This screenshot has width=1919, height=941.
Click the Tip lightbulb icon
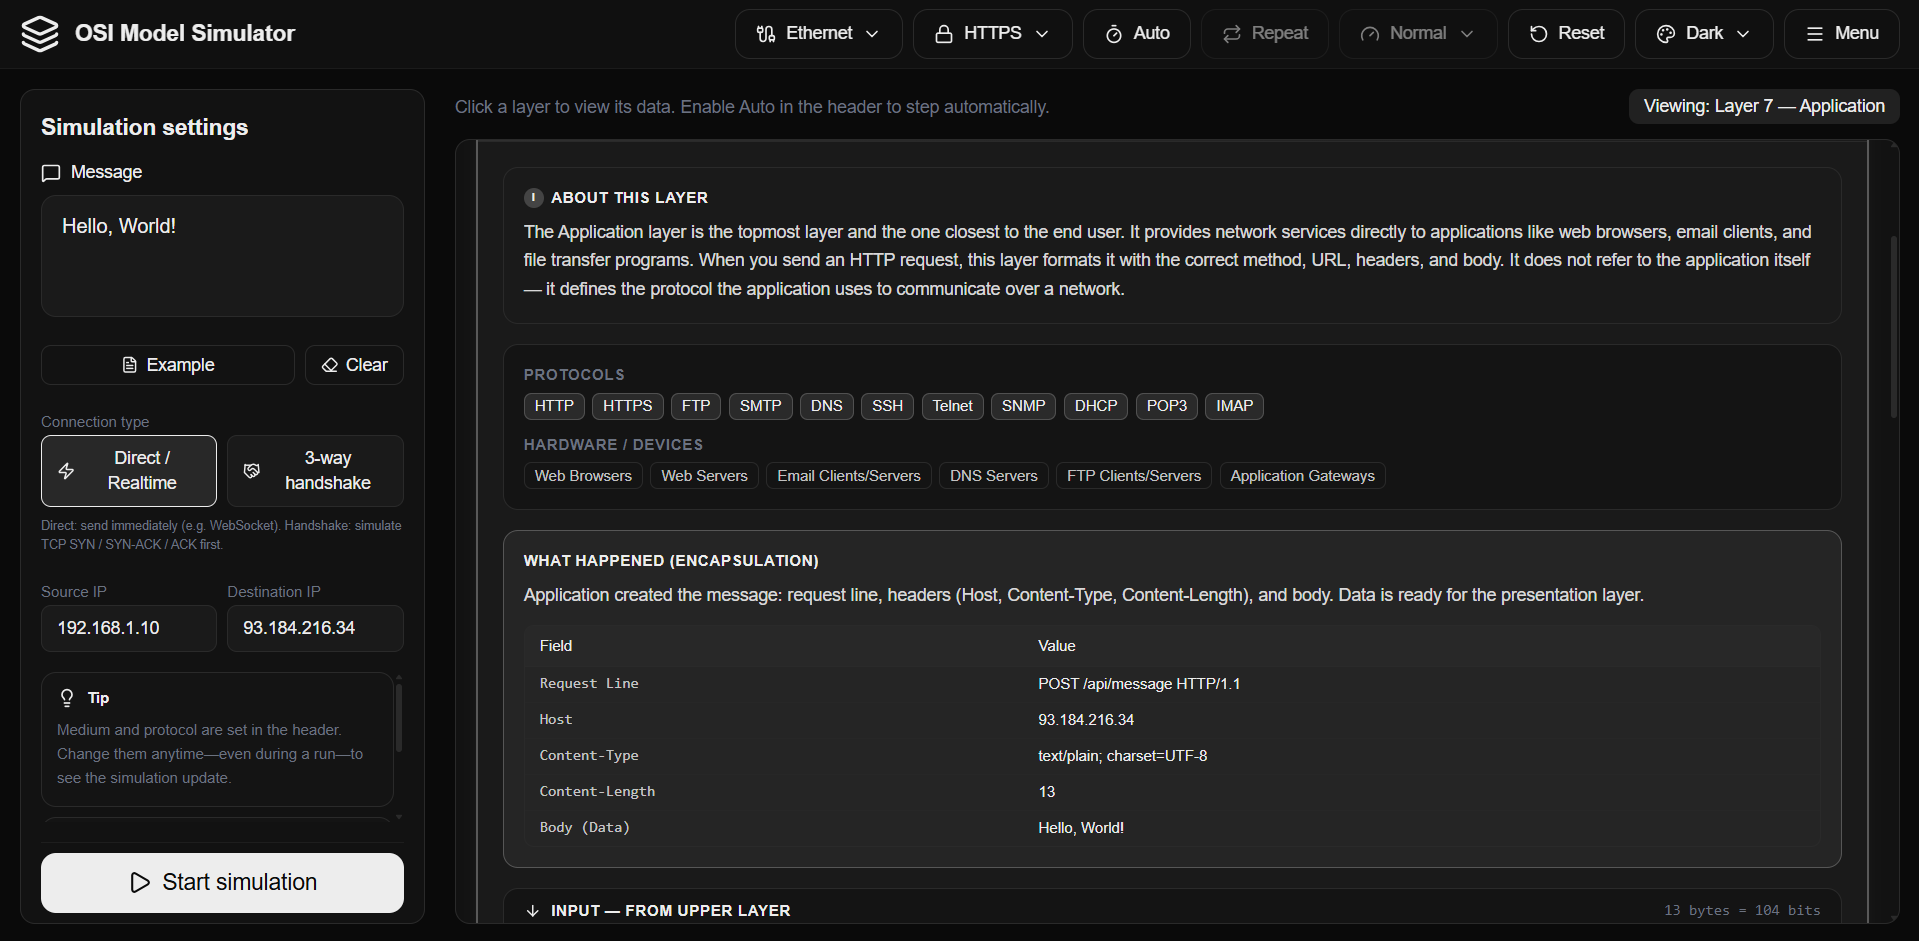pyautogui.click(x=67, y=697)
